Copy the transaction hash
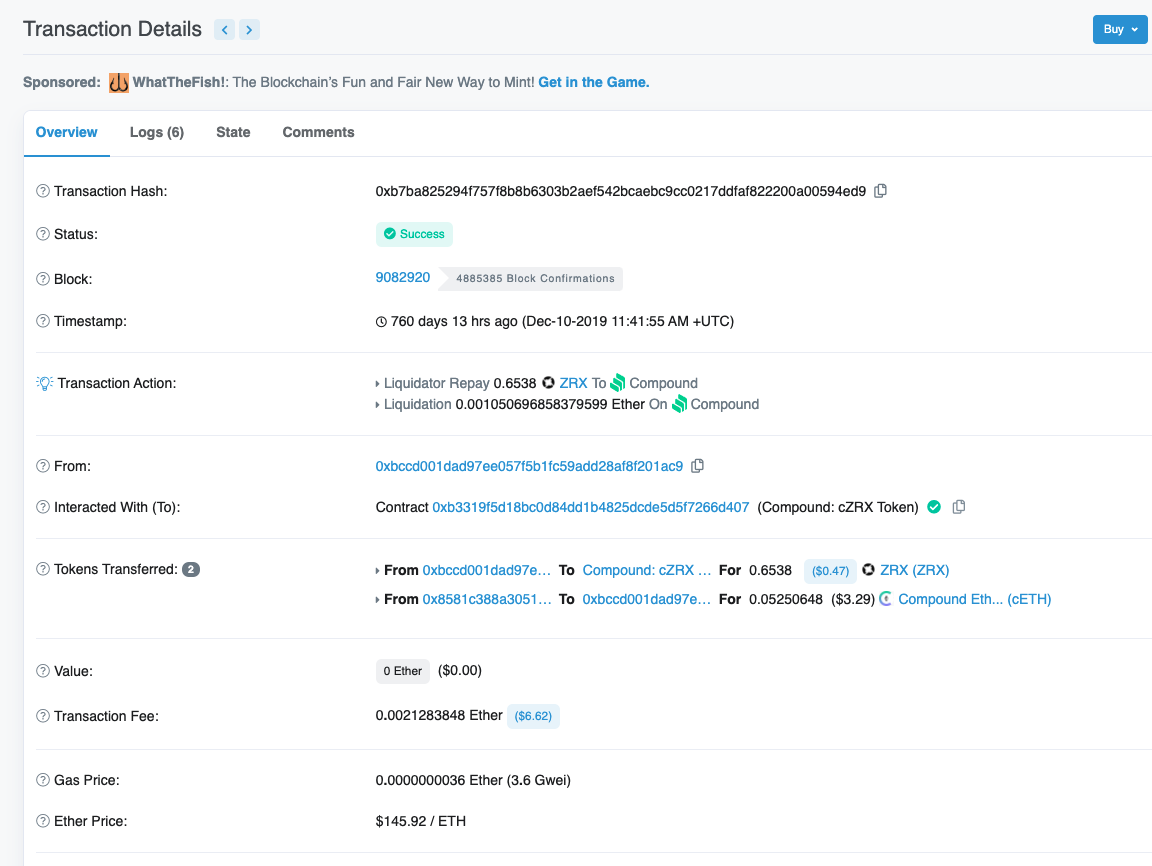 (880, 191)
